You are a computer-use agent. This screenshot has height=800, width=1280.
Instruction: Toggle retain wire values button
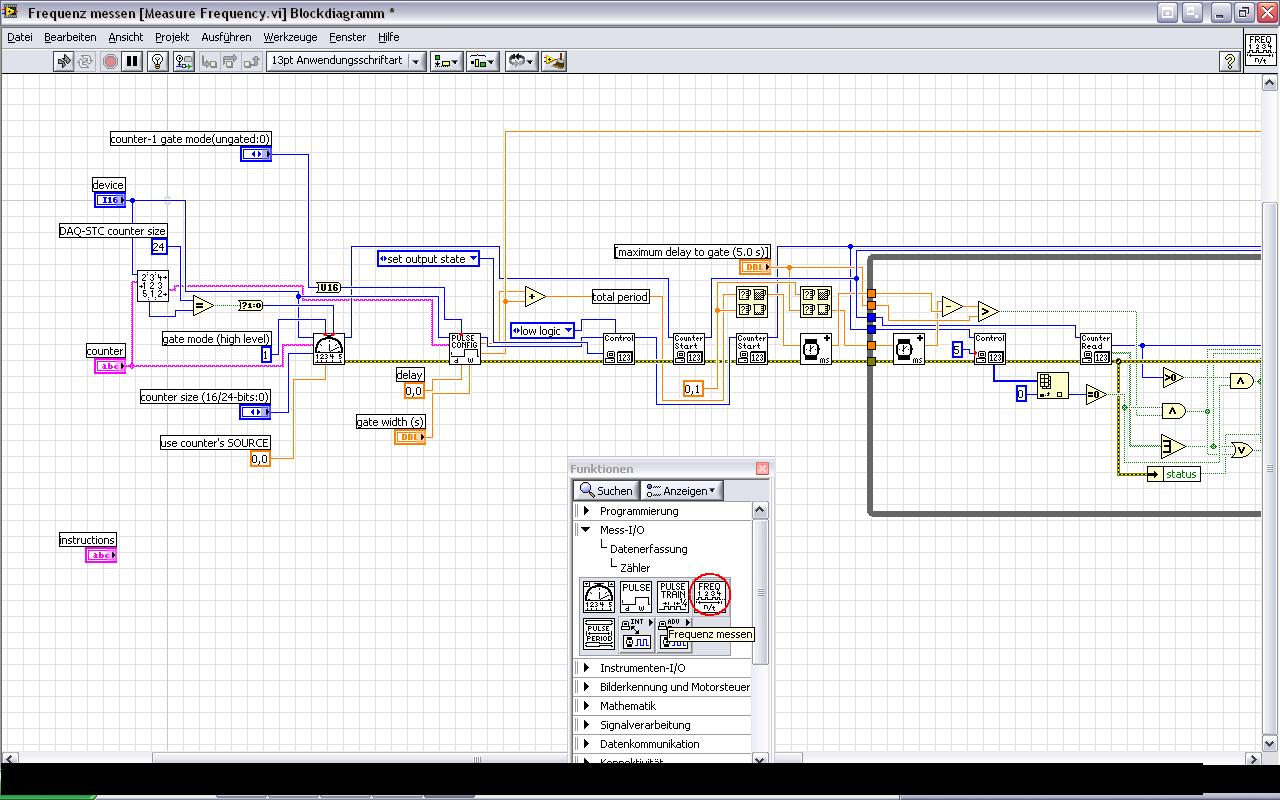183,61
